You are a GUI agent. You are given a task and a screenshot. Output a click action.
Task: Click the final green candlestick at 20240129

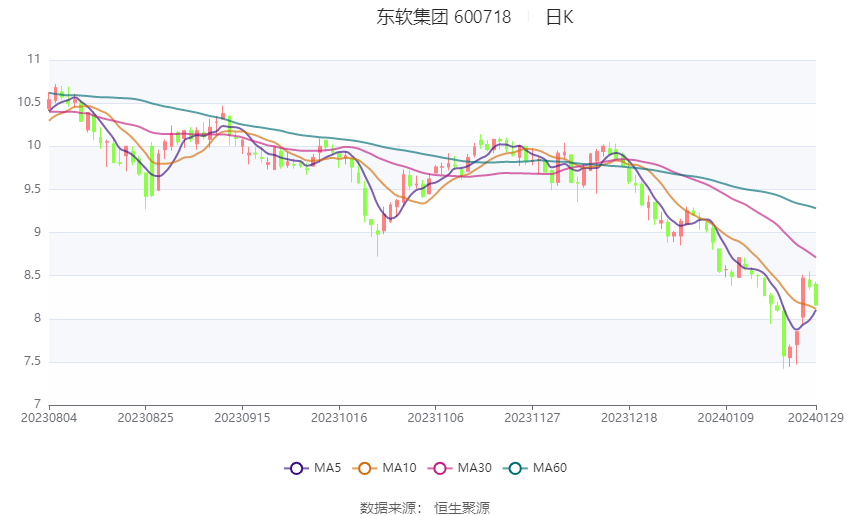(815, 294)
